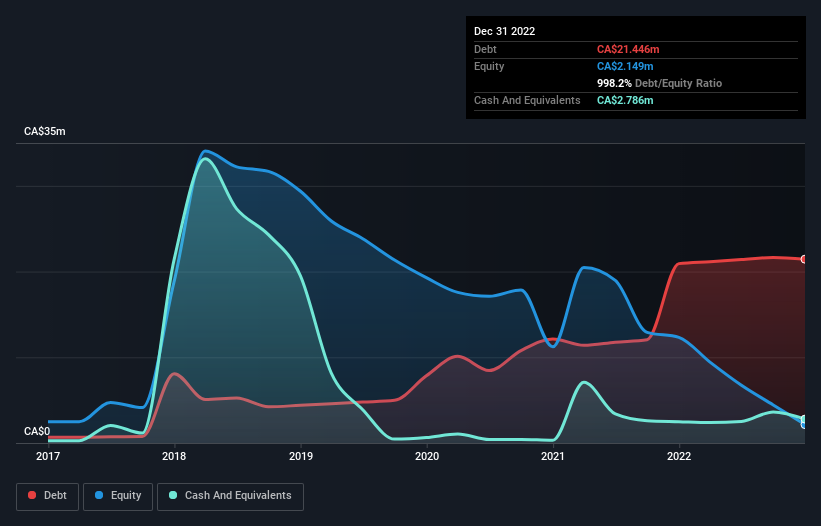
Task: Click the CA$2.786m cash value
Action: (625, 100)
